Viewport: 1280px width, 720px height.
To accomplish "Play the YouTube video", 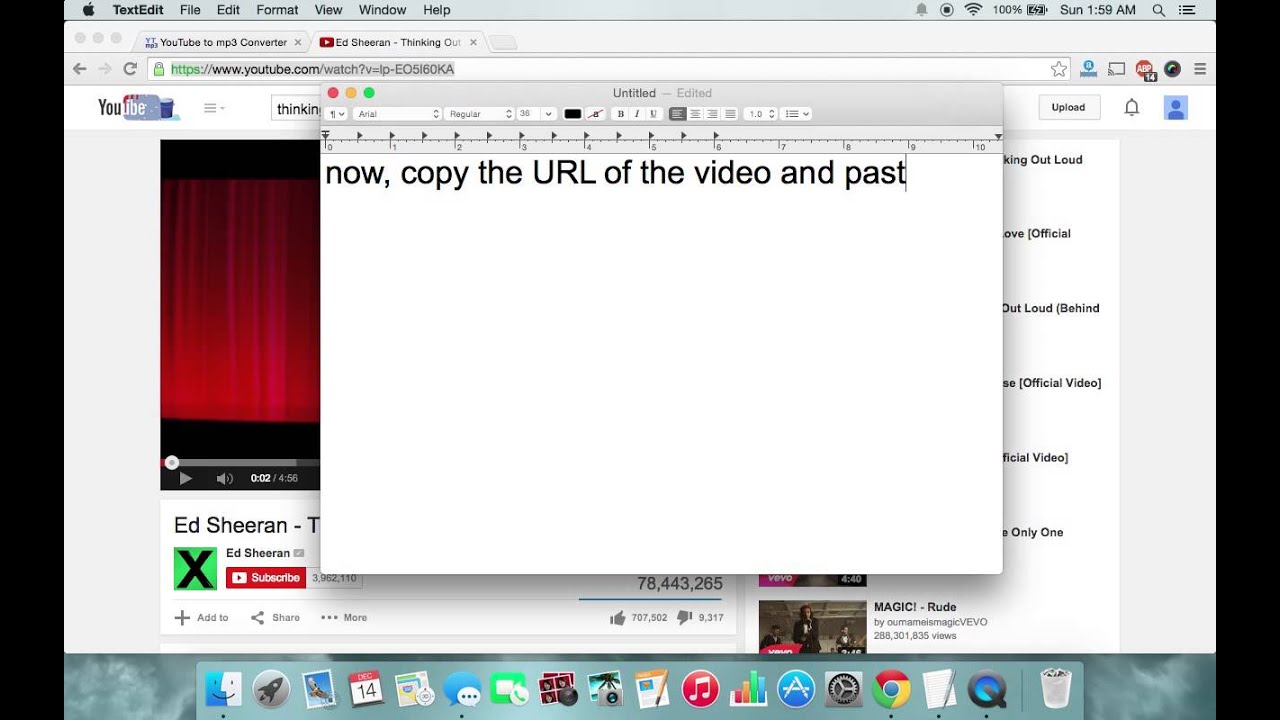I will point(185,478).
